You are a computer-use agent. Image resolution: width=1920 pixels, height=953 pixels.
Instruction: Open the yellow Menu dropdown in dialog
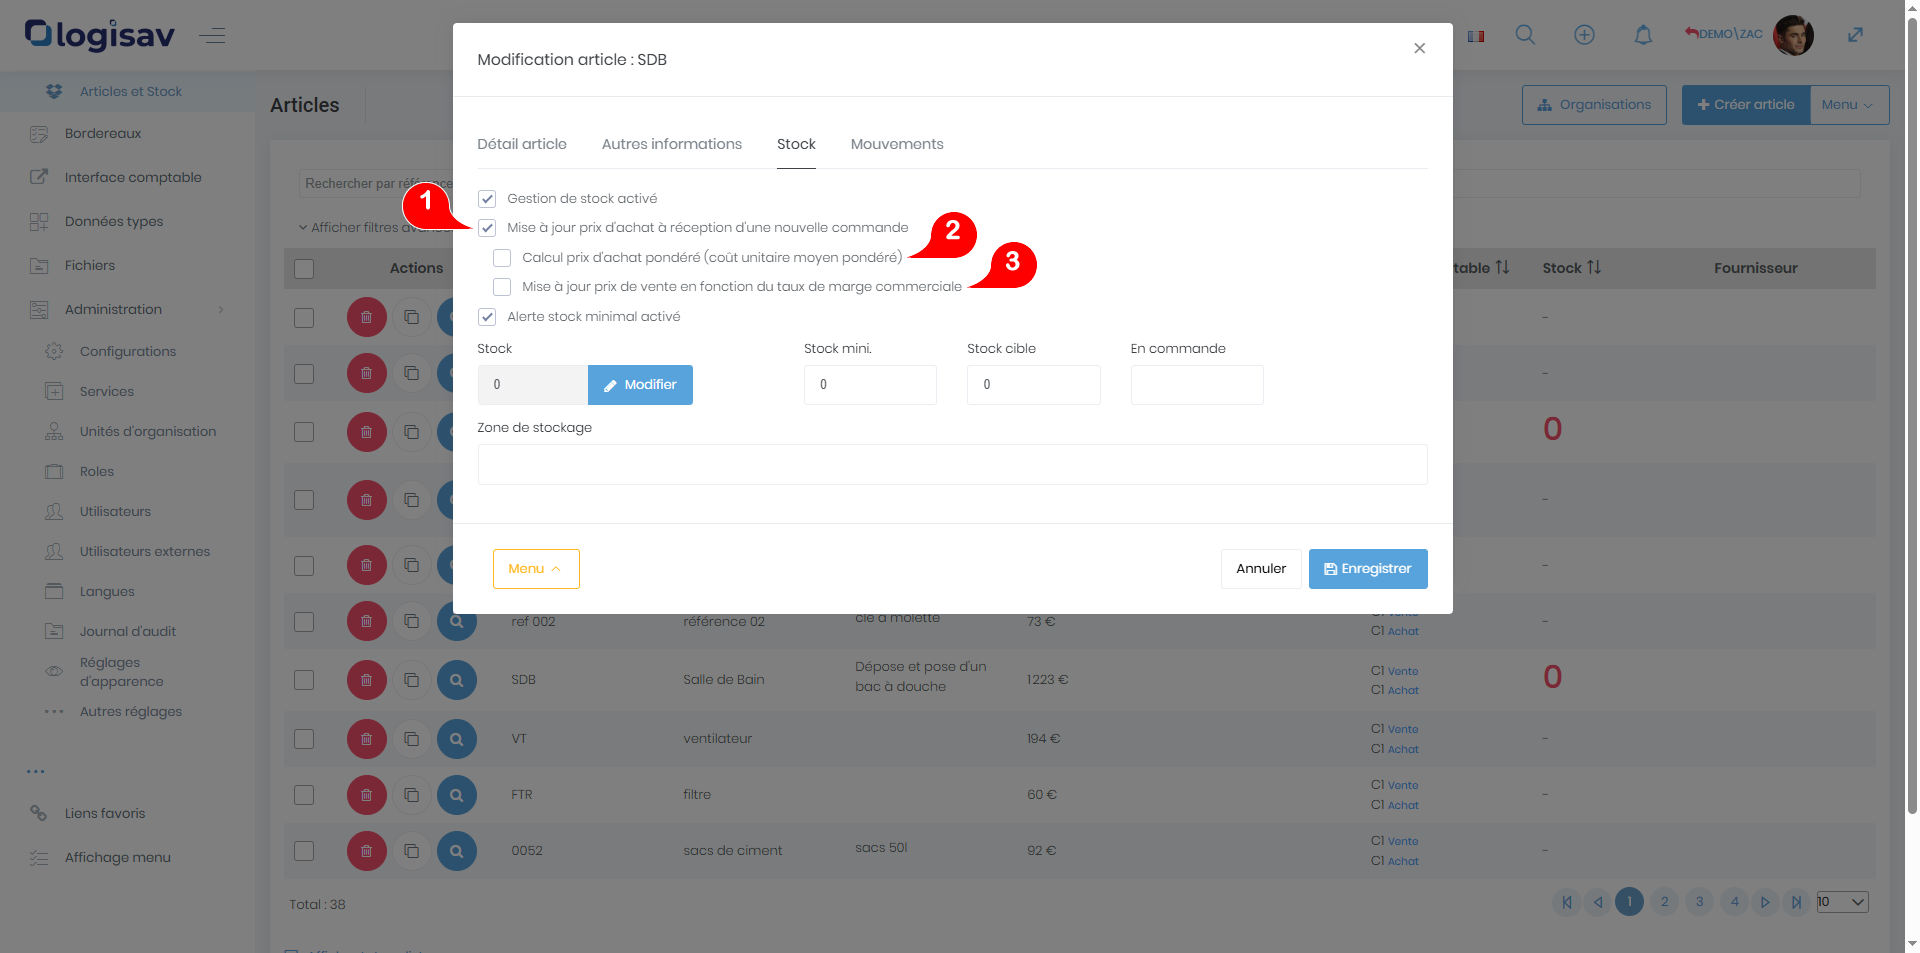pos(535,569)
